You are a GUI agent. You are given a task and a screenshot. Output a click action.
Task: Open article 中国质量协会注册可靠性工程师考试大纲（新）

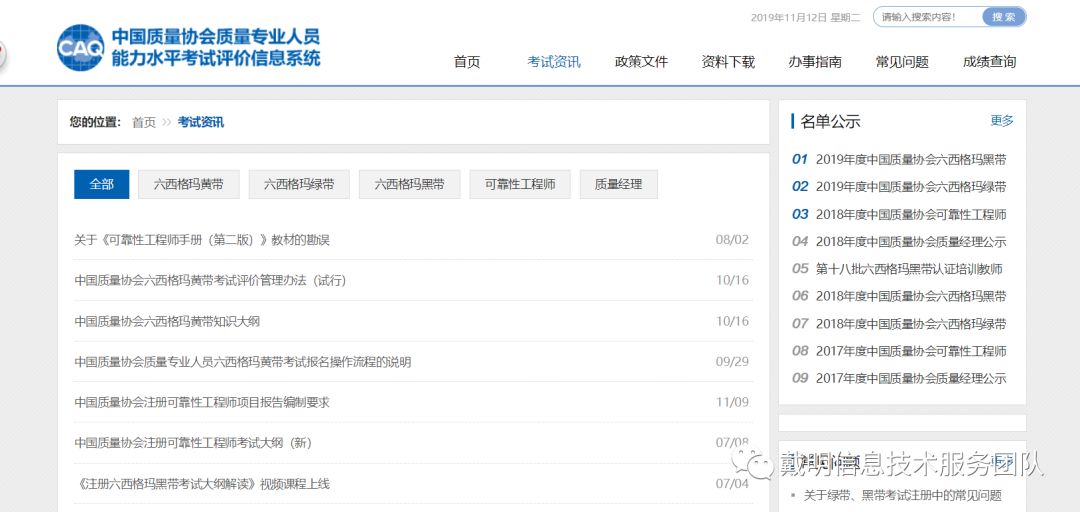pyautogui.click(x=194, y=443)
